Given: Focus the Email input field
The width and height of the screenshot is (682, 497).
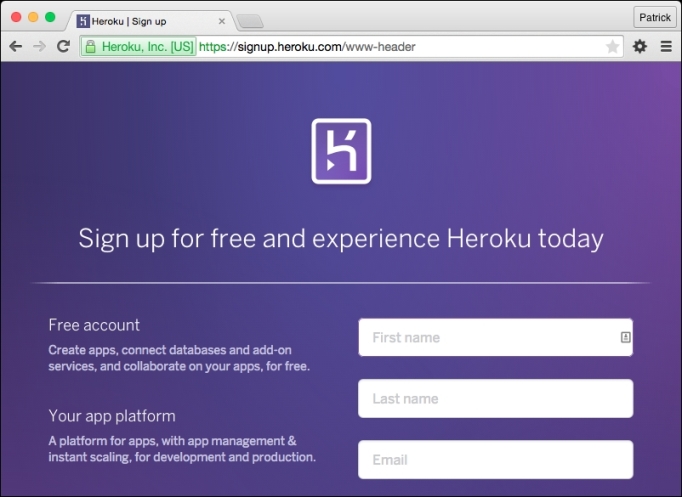Looking at the screenshot, I should pos(495,460).
